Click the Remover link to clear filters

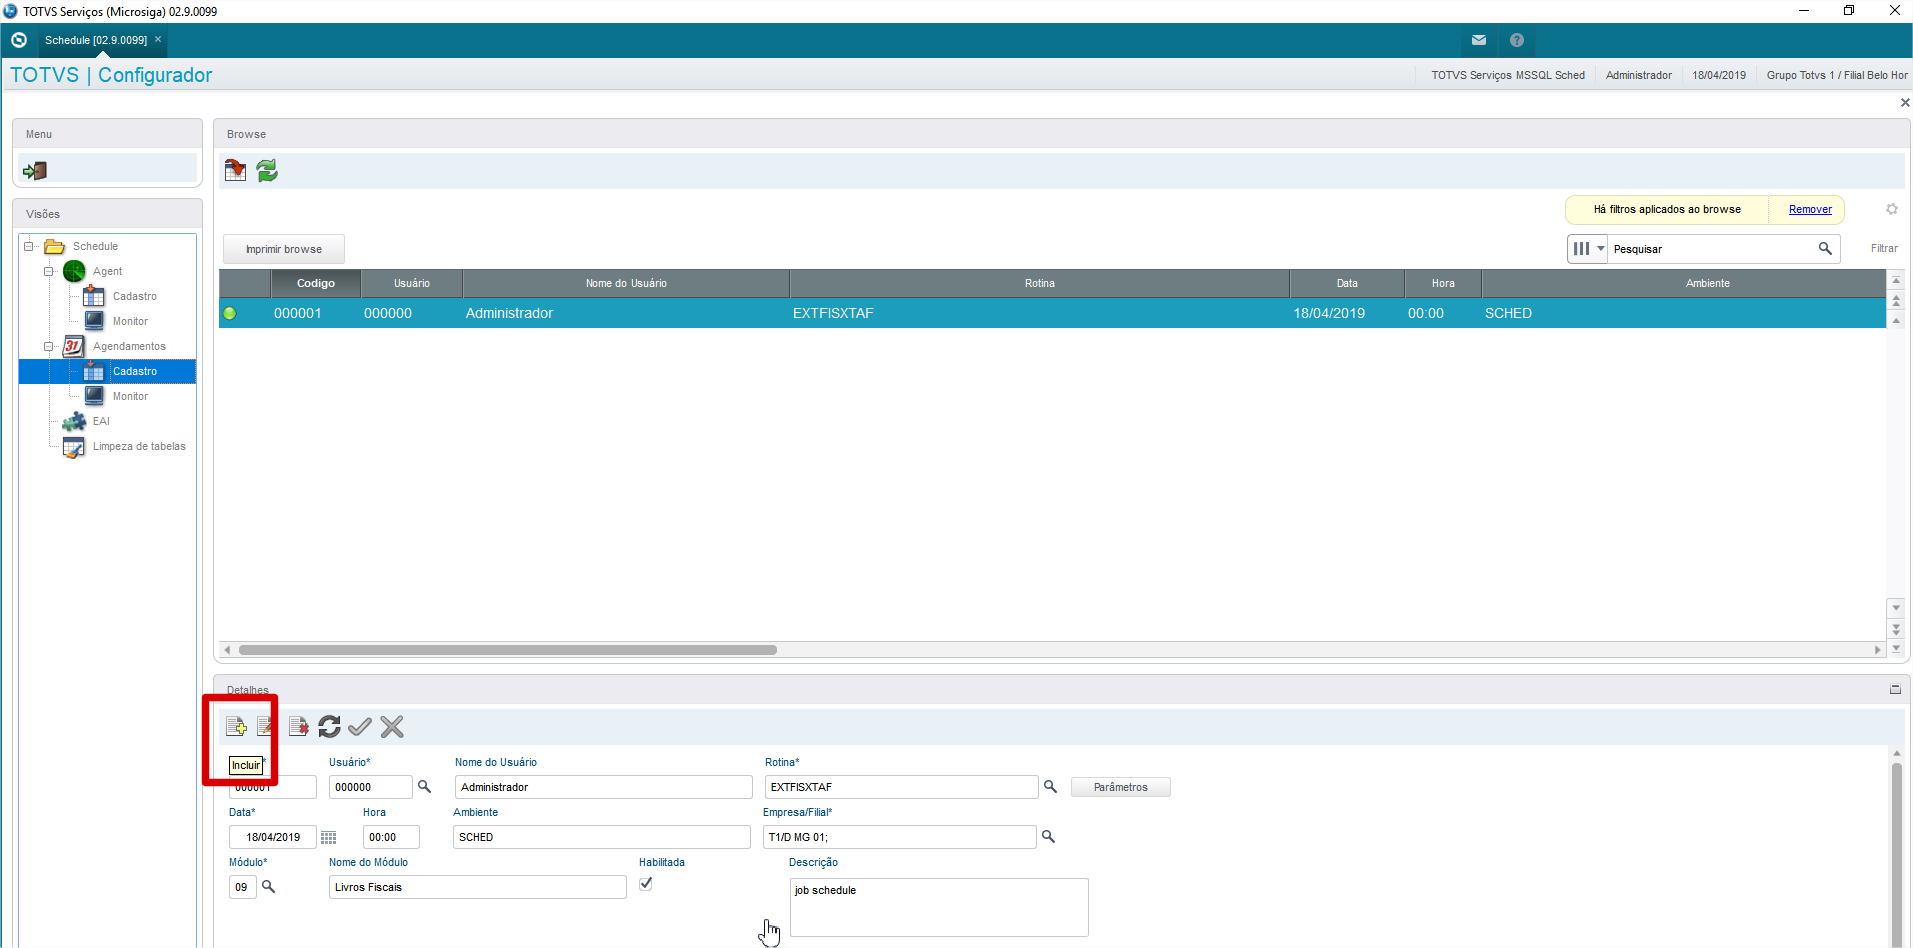[1810, 209]
